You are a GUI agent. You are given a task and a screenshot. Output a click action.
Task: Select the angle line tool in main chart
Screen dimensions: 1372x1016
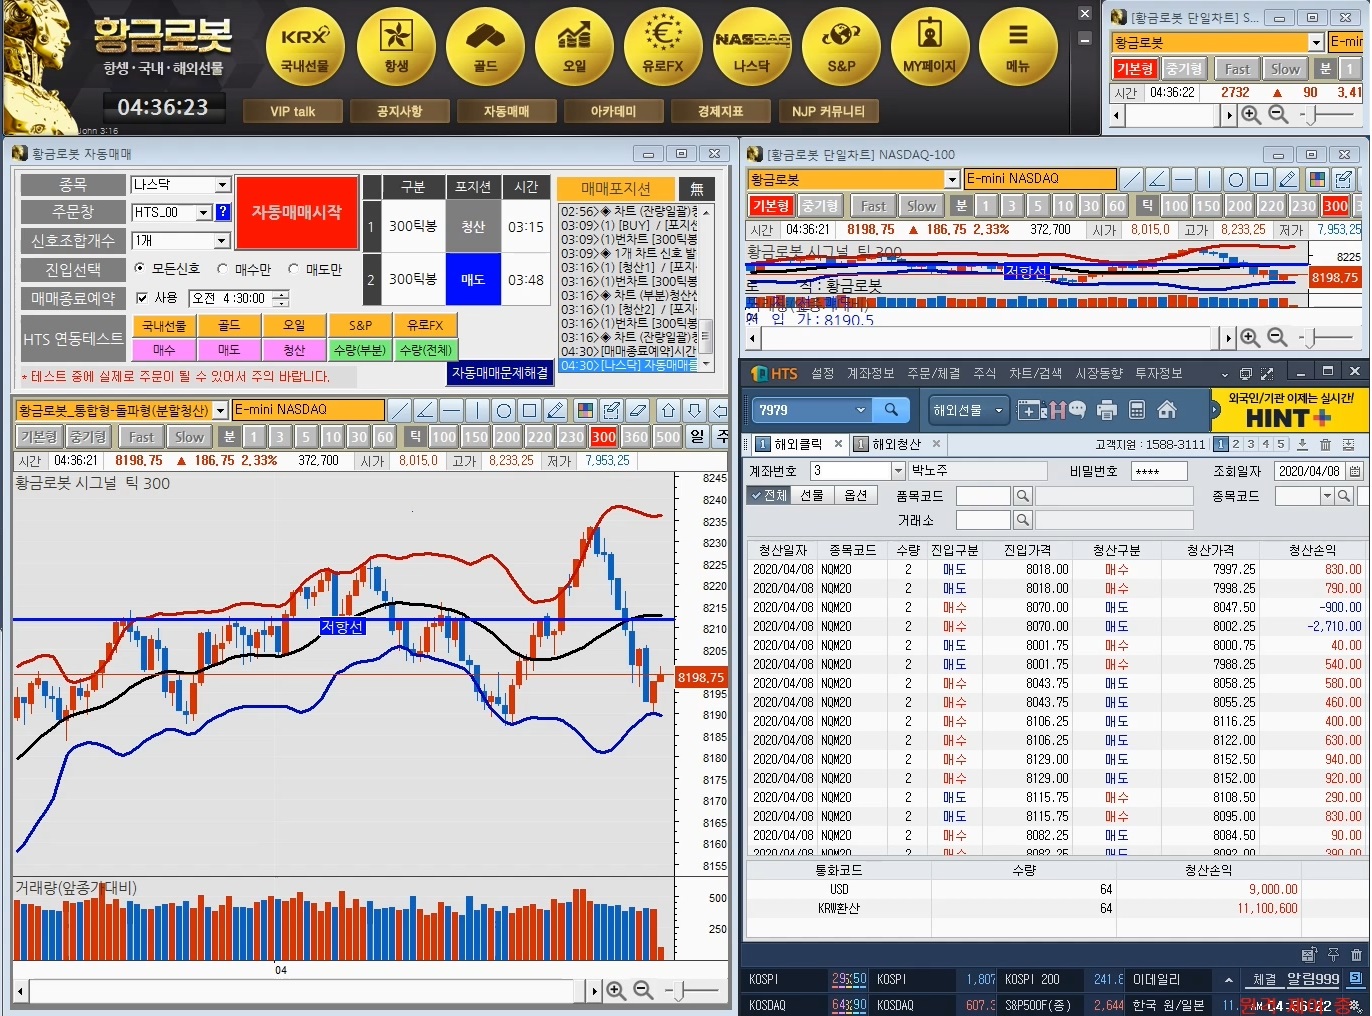point(425,410)
